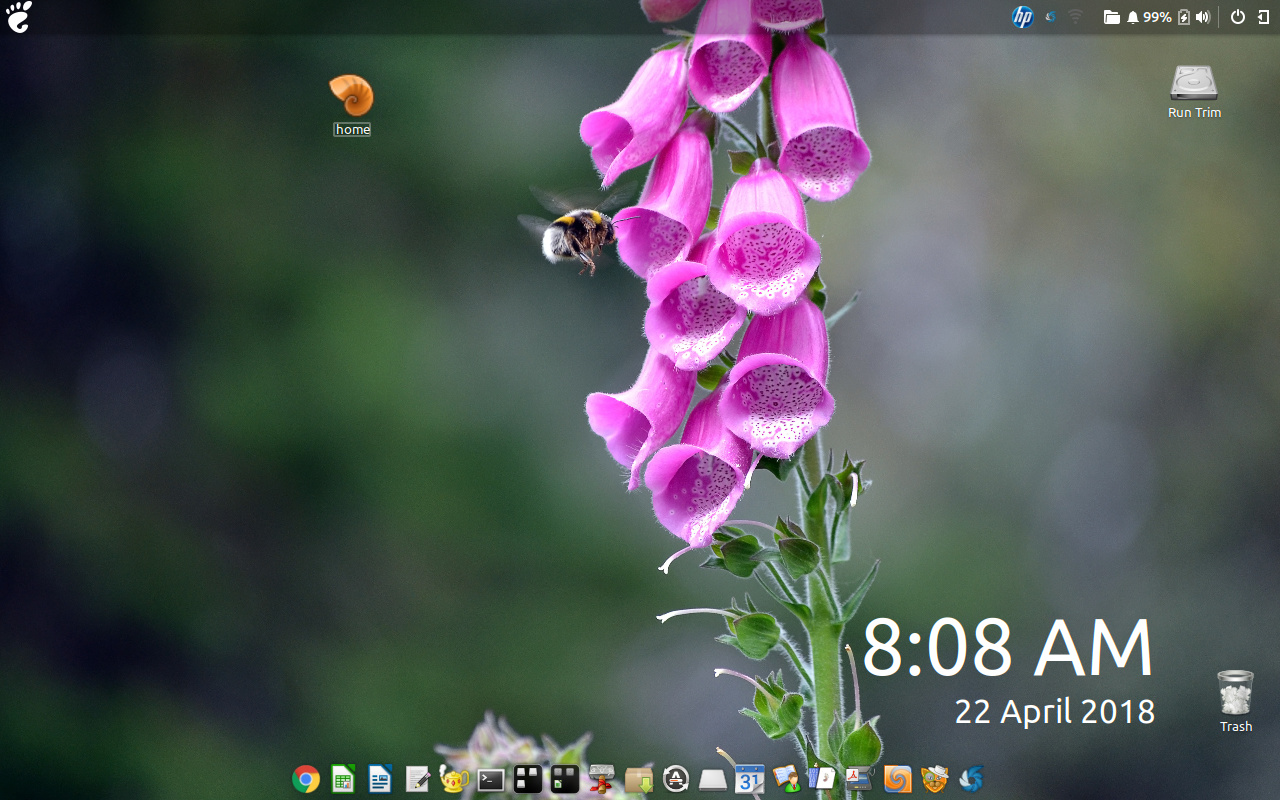The height and width of the screenshot is (800, 1280).
Task: Open LibreOffice Calc spreadsheet from dock
Action: tap(343, 779)
